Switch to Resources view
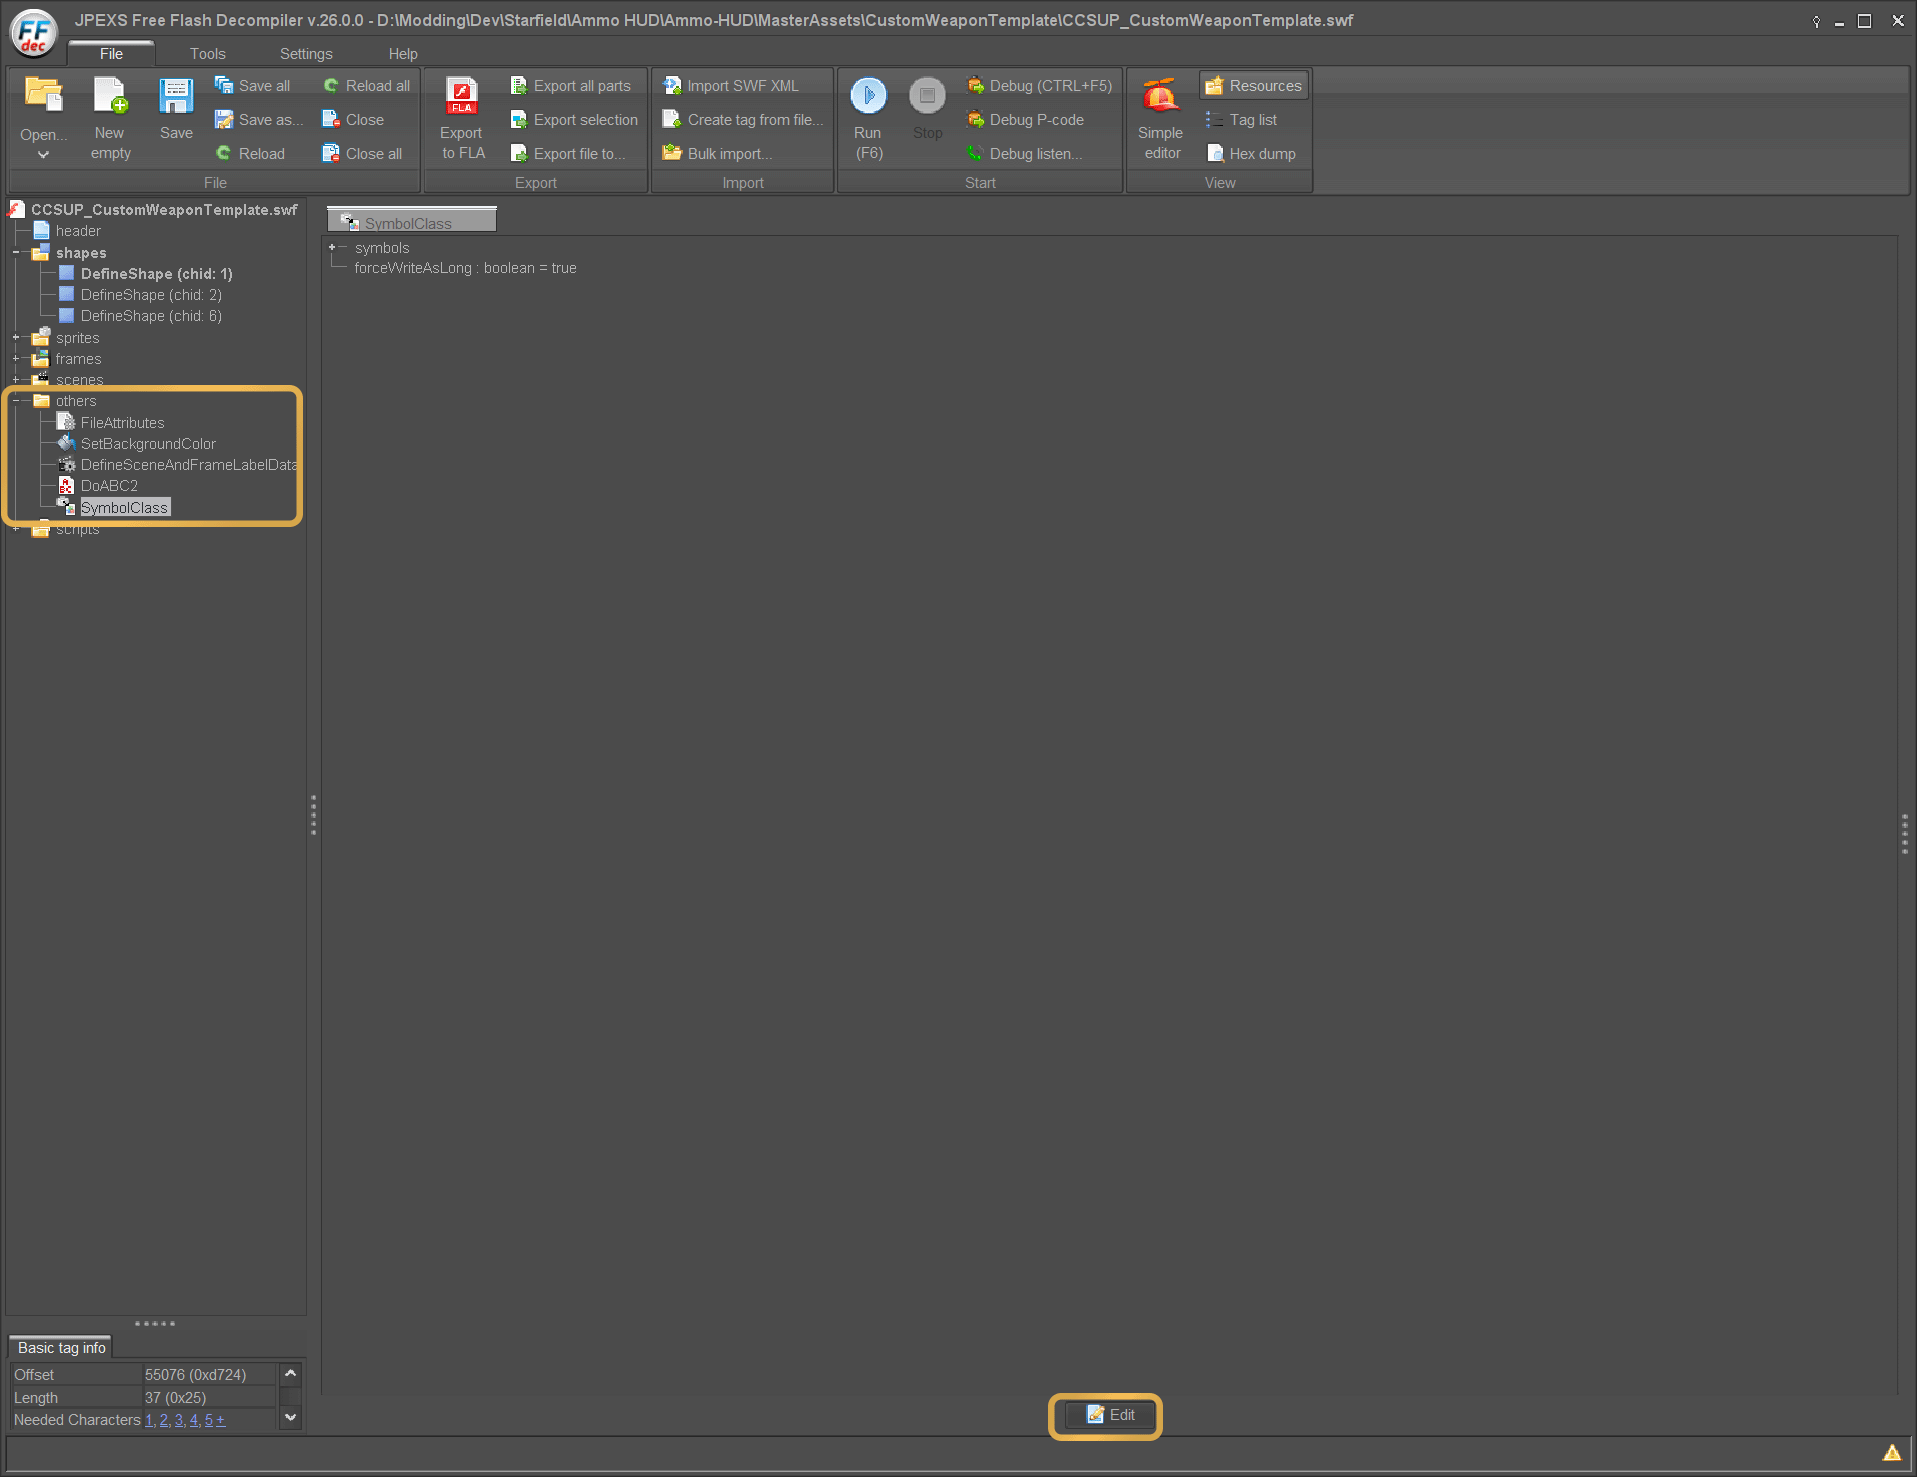 pyautogui.click(x=1254, y=86)
